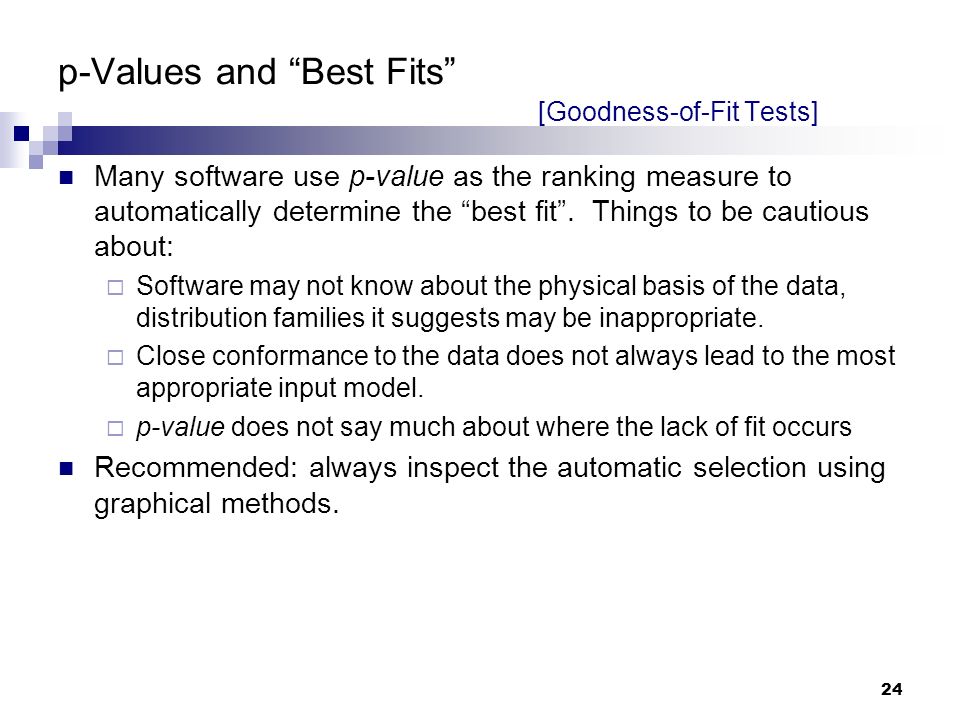This screenshot has height=720, width=960.
Task: Click the hollow box beside p-value does not say
Action: (115, 428)
